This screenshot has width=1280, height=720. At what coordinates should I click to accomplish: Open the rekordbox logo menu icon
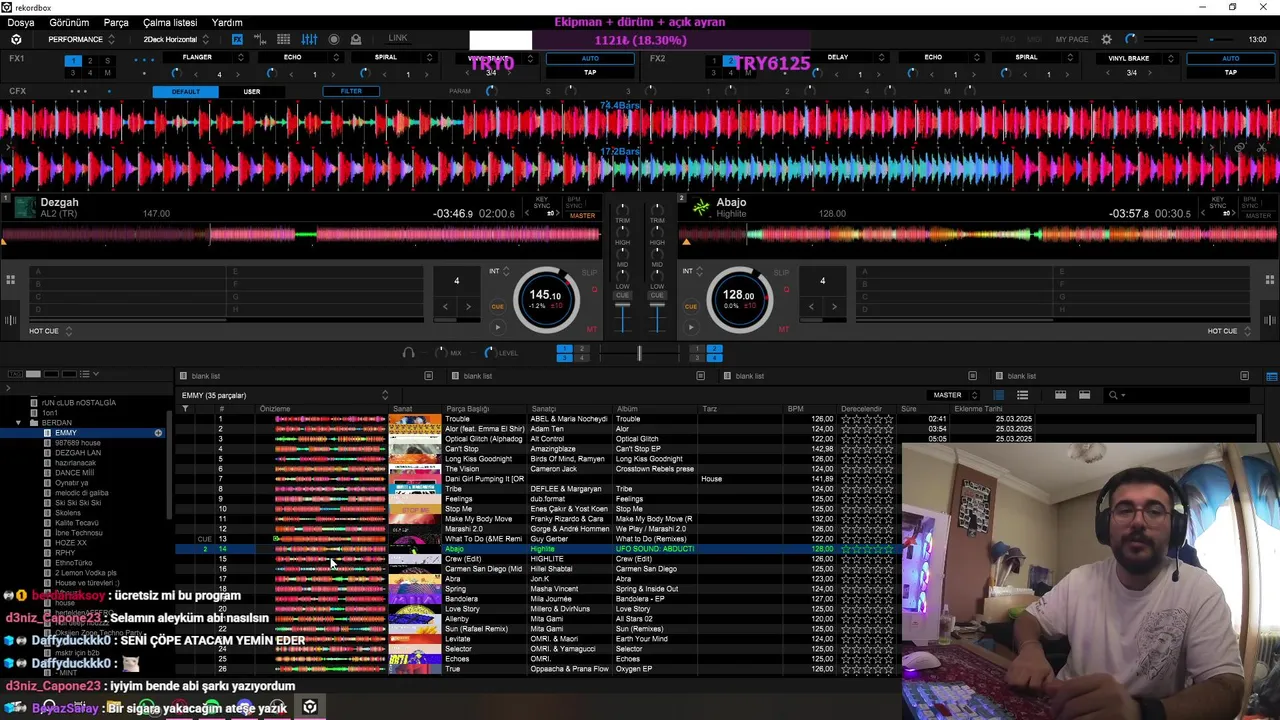point(16,39)
